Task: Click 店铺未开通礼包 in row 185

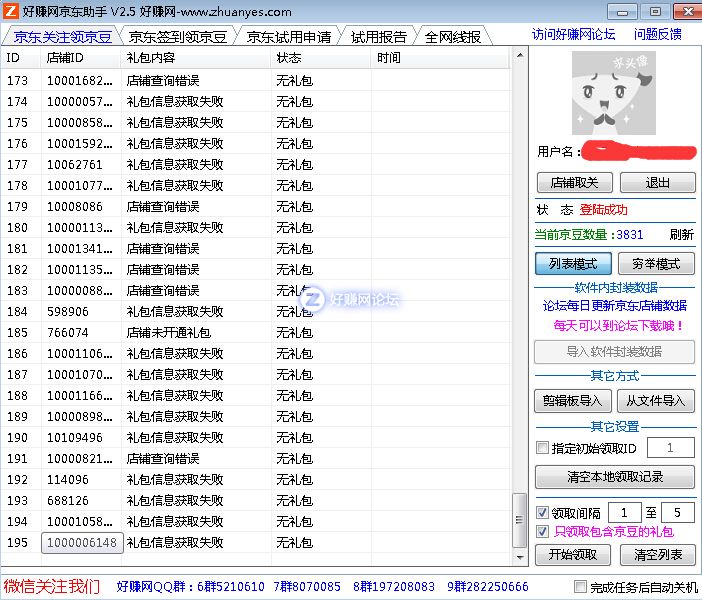Action: [169, 333]
